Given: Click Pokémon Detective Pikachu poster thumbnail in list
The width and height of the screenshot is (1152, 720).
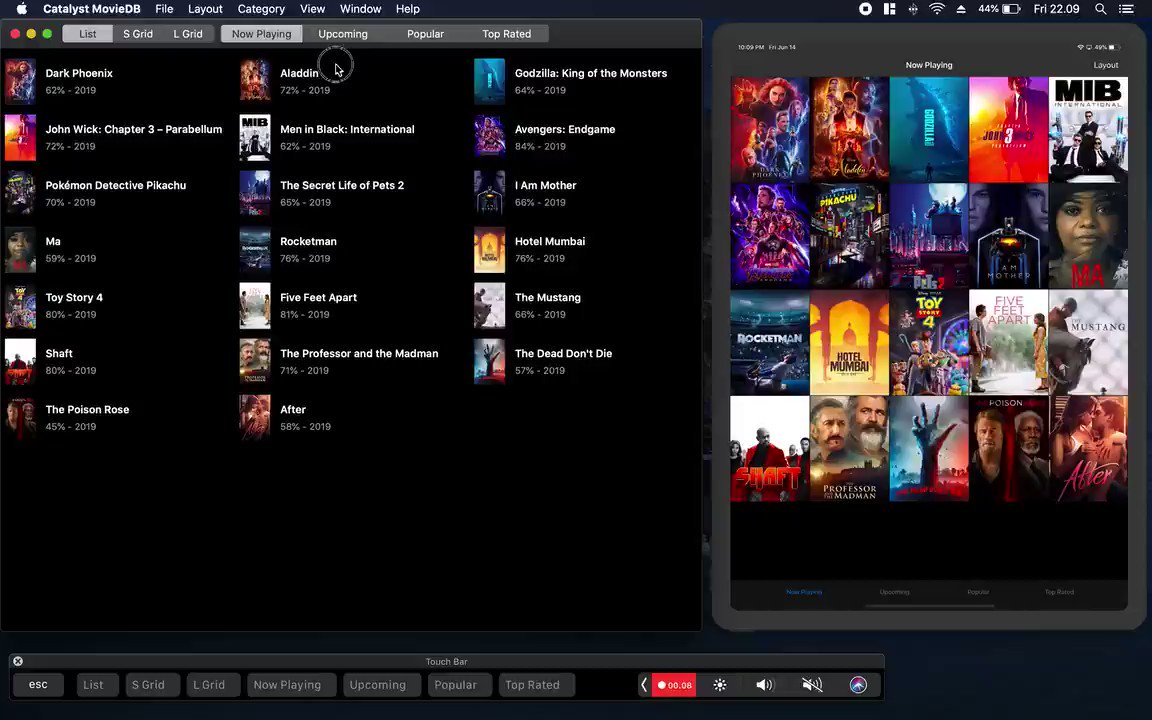Looking at the screenshot, I should pyautogui.click(x=20, y=193).
